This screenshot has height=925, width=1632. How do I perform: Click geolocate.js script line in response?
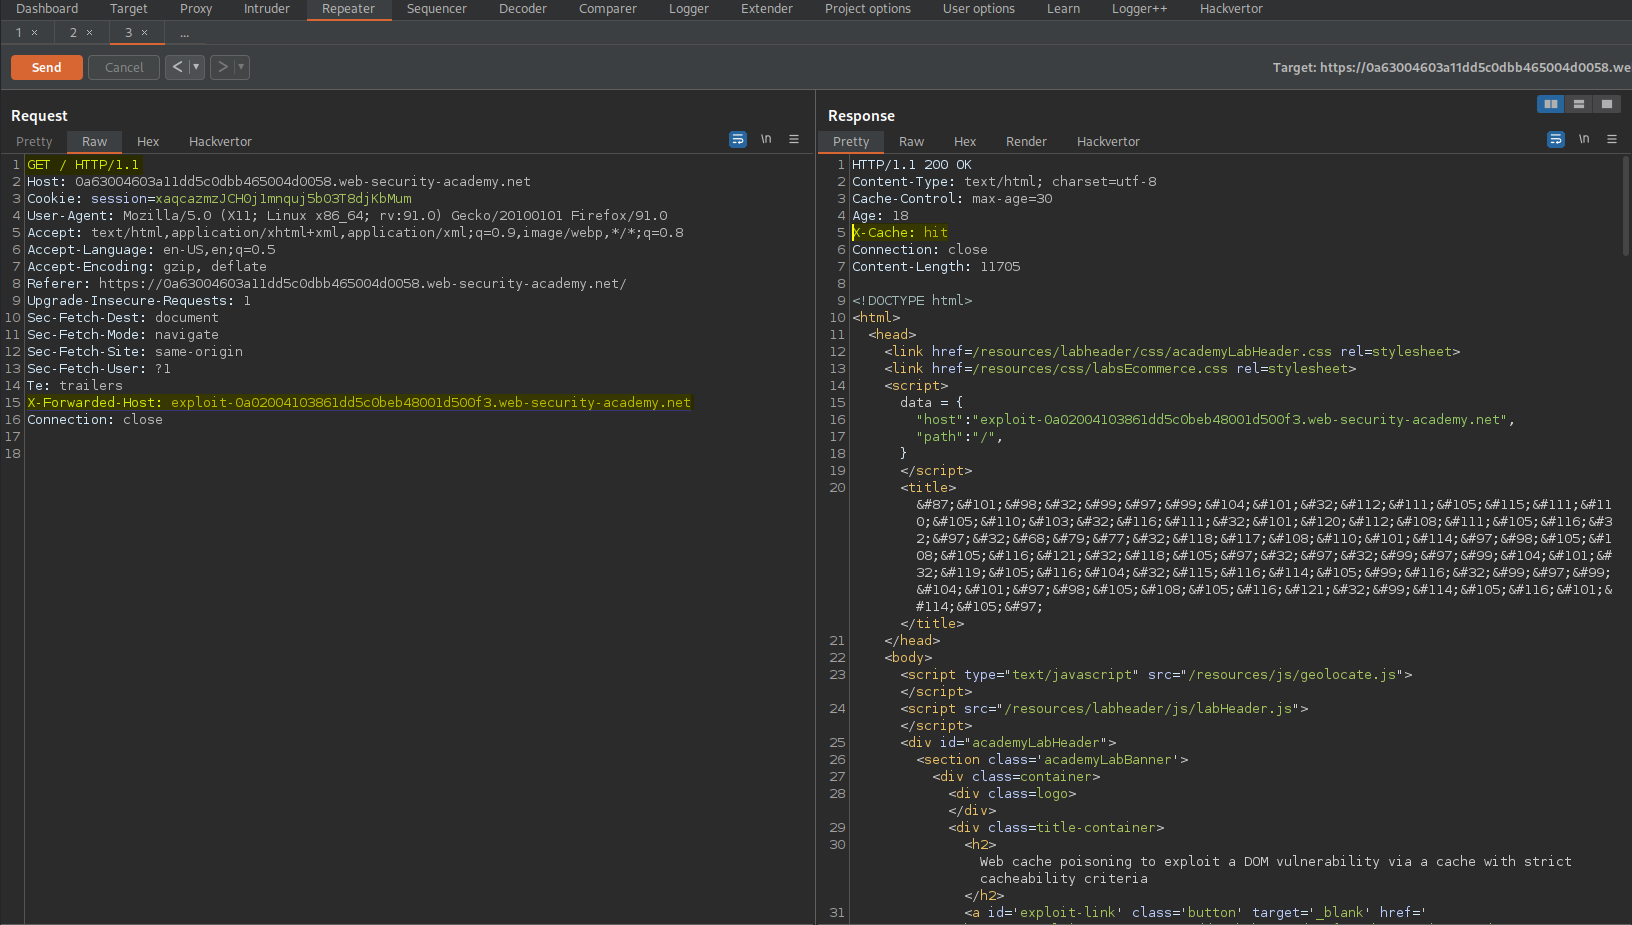coord(1156,675)
